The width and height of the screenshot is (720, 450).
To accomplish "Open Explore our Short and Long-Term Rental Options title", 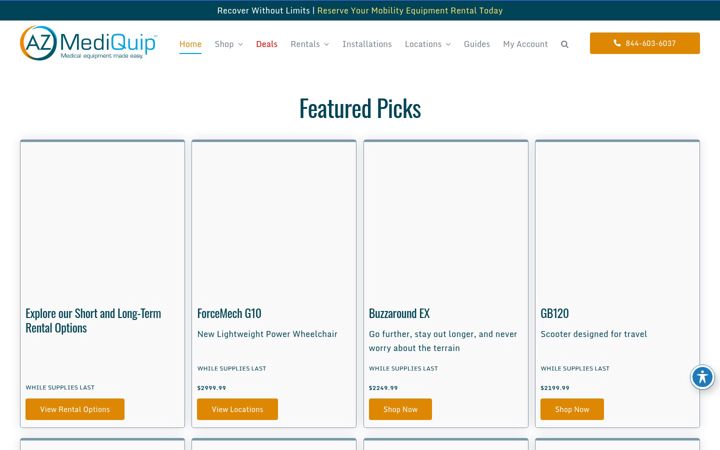I will (x=93, y=321).
